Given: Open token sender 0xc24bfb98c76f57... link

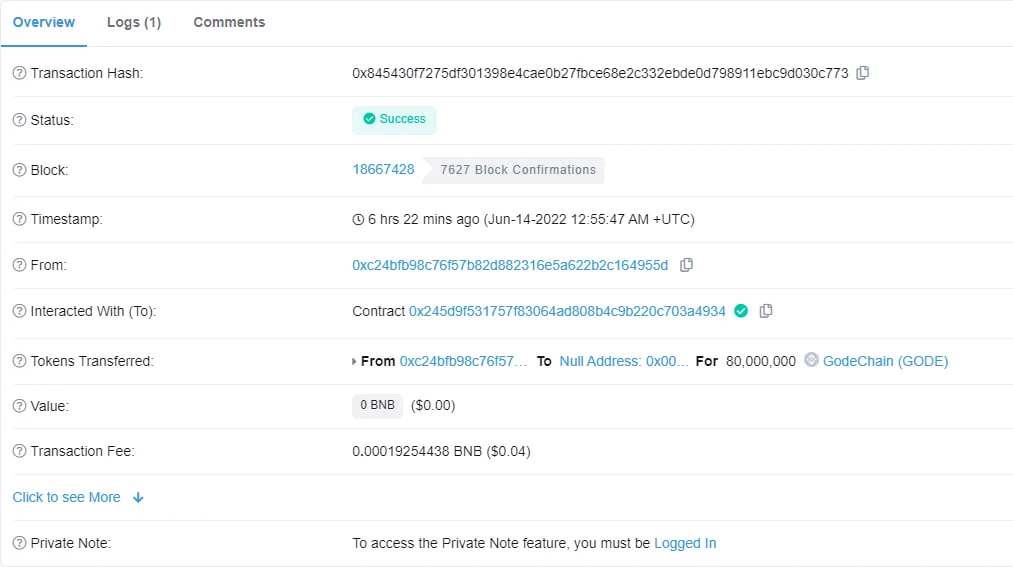Looking at the screenshot, I should [x=463, y=361].
